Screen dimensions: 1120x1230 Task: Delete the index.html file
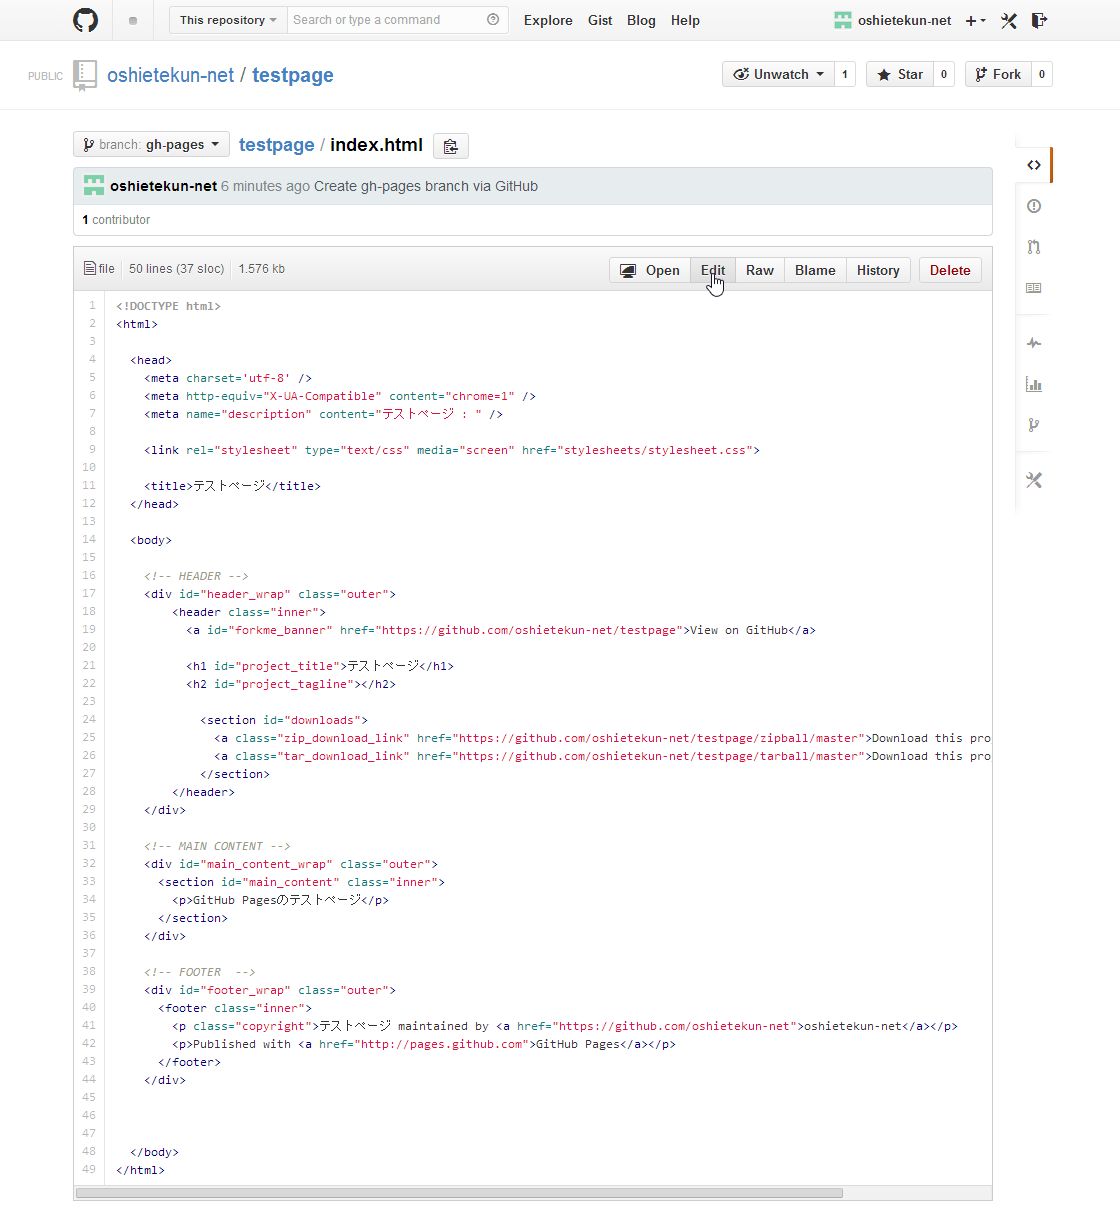click(950, 270)
